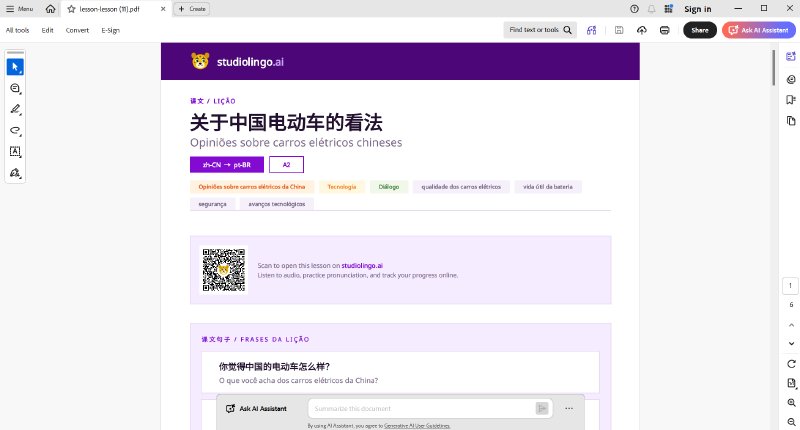
Task: Click Ask AI Assistant in floating bar
Action: click(256, 409)
